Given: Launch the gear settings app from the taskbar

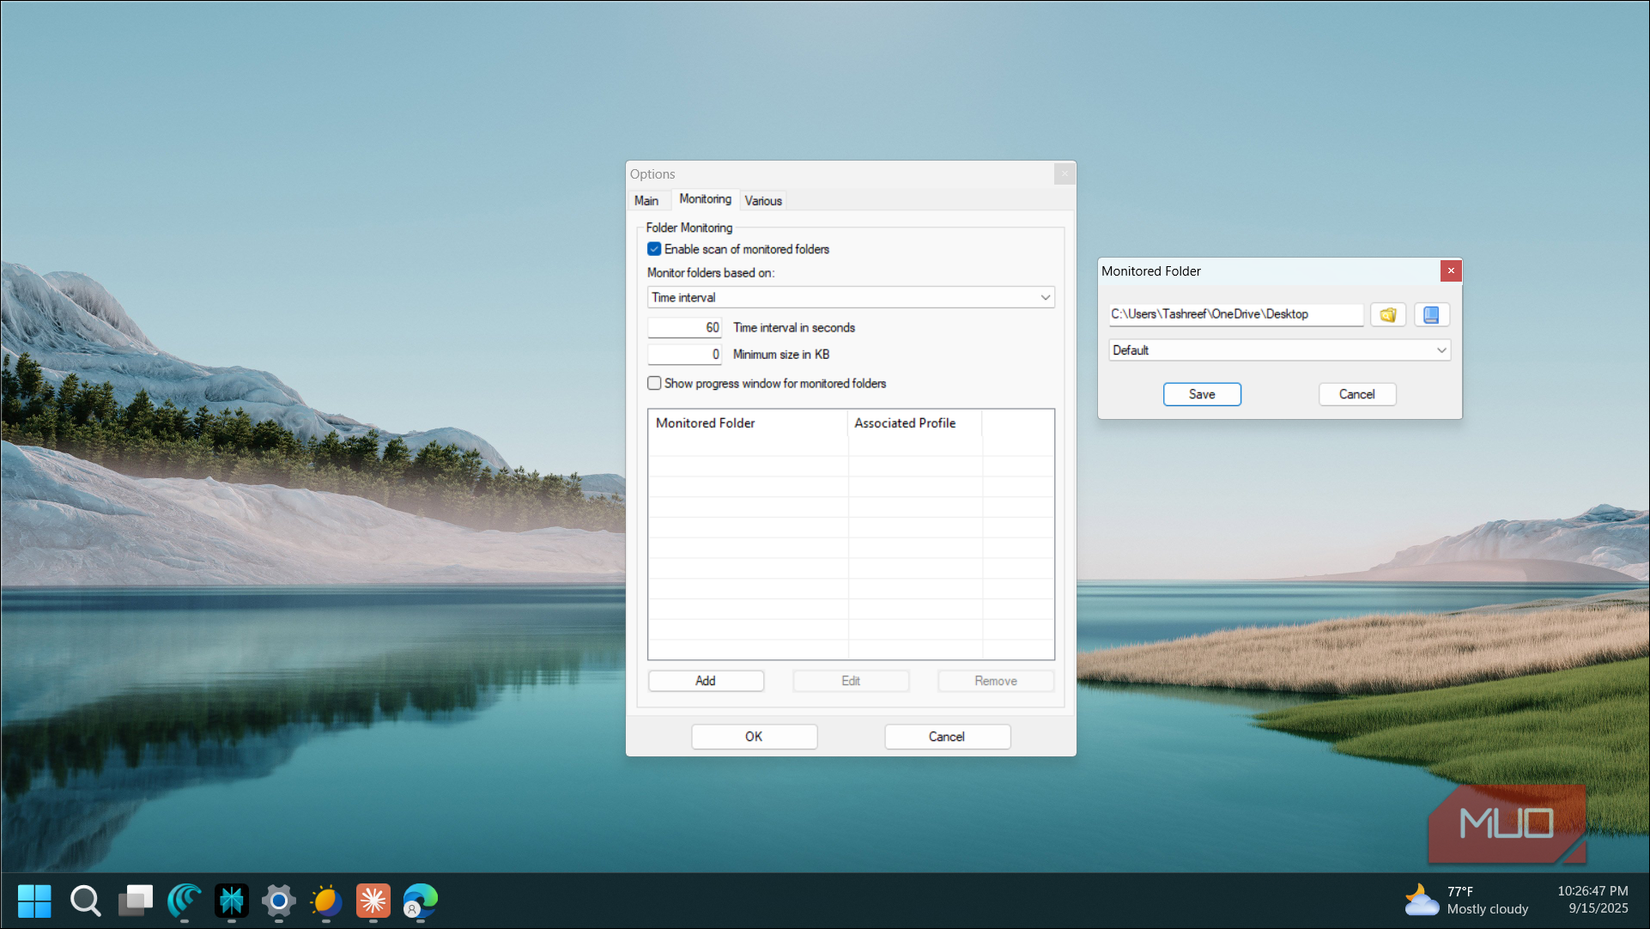Looking at the screenshot, I should click(278, 901).
